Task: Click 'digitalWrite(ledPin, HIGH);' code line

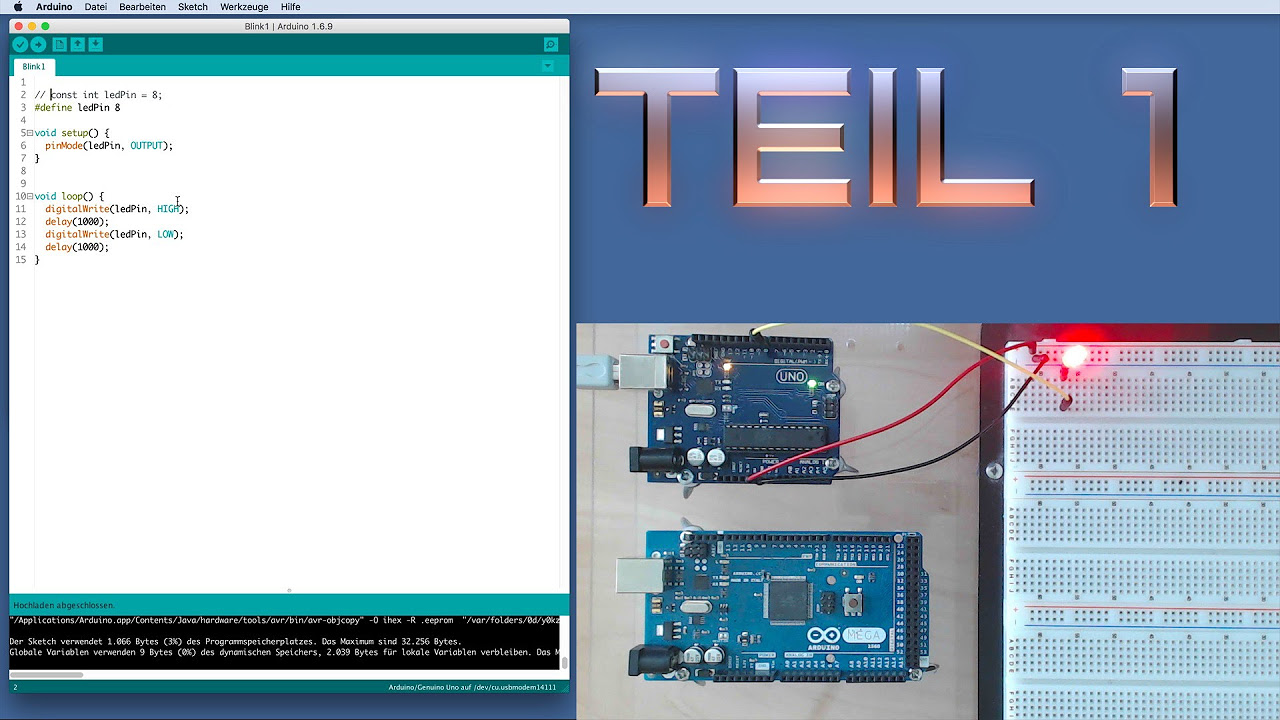Action: pyautogui.click(x=117, y=209)
